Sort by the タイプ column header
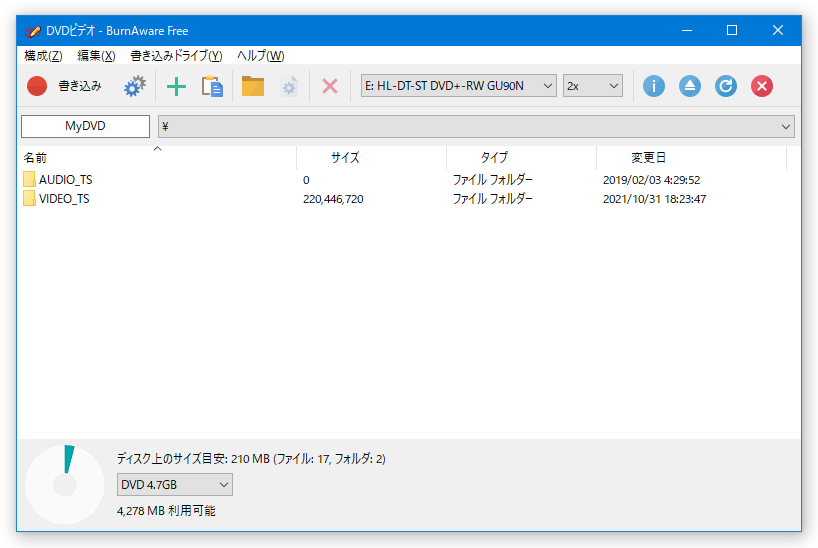This screenshot has height=548, width=818. pos(521,158)
